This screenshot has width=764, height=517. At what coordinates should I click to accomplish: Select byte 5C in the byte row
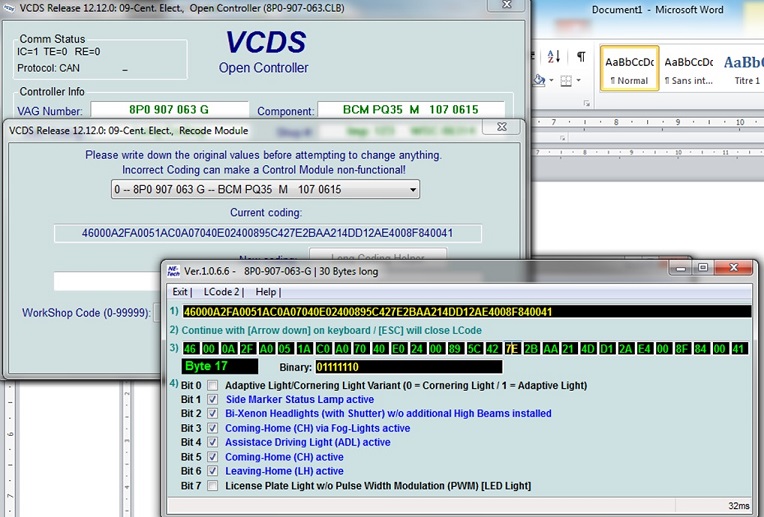click(474, 348)
